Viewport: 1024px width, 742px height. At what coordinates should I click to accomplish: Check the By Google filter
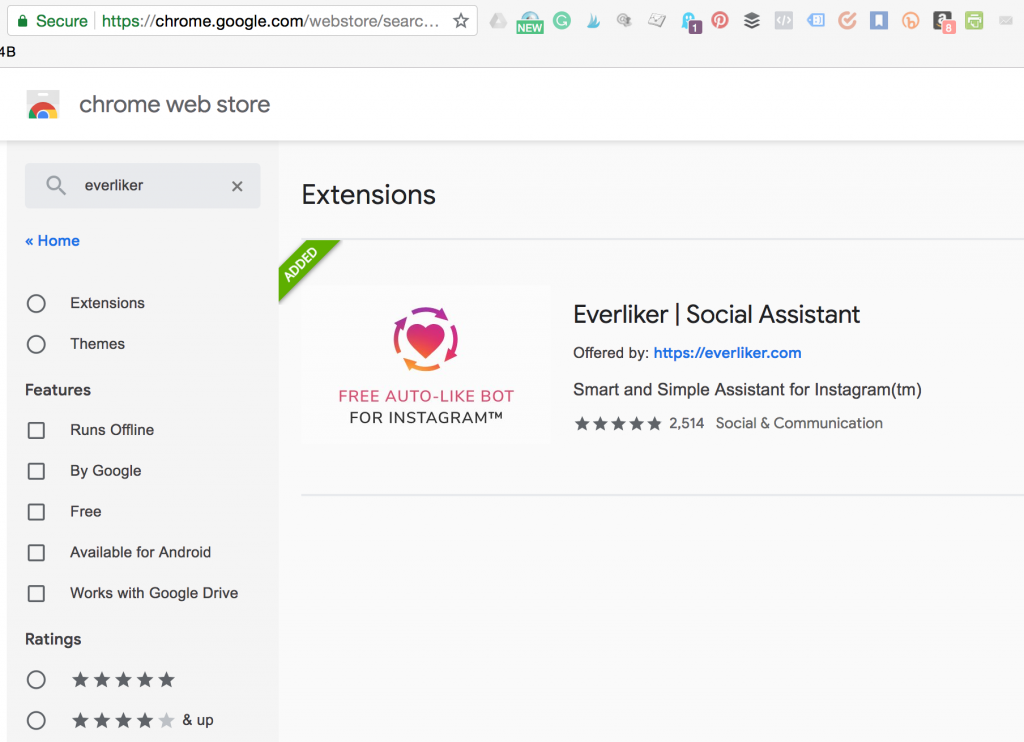(x=37, y=472)
